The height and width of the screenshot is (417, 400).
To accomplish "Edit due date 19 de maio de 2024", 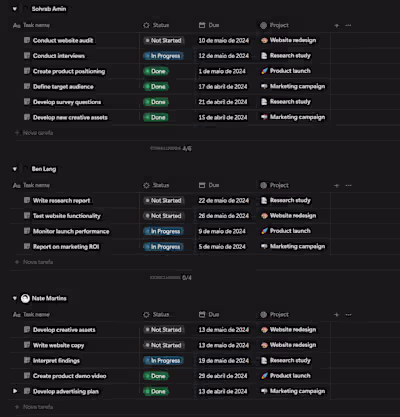I will click(x=224, y=360).
